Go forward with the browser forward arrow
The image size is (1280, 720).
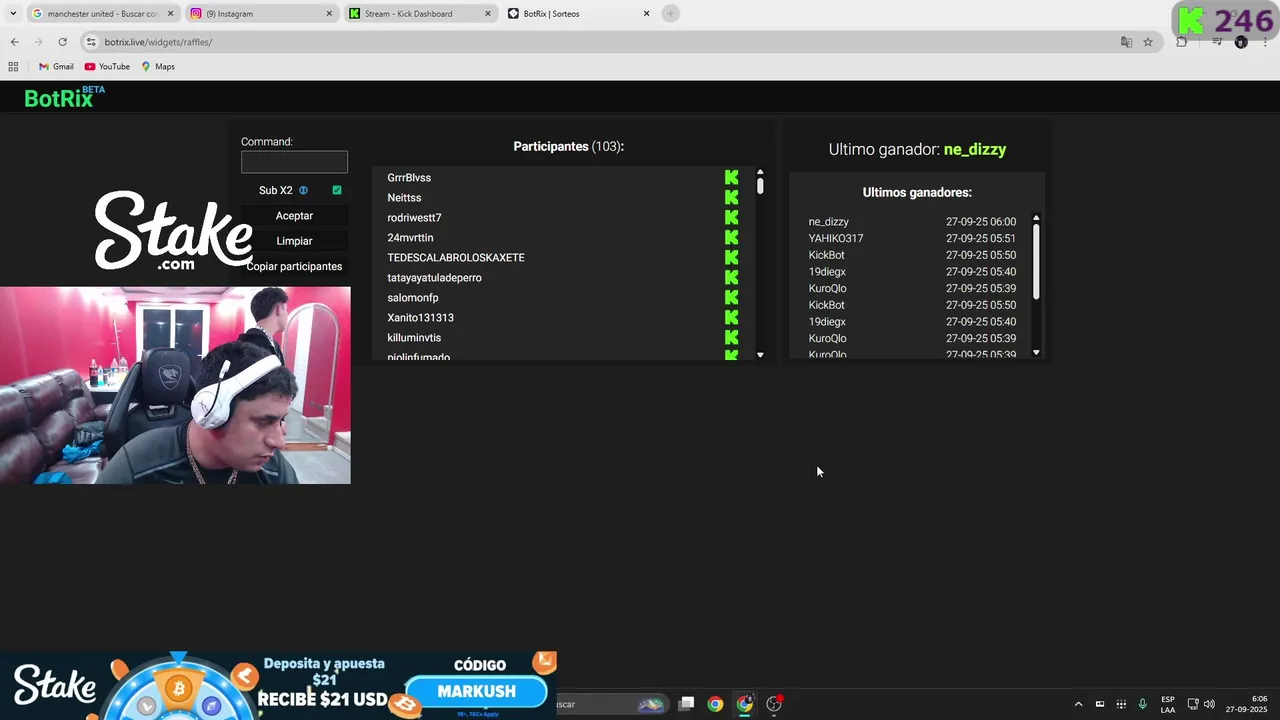tap(38, 42)
